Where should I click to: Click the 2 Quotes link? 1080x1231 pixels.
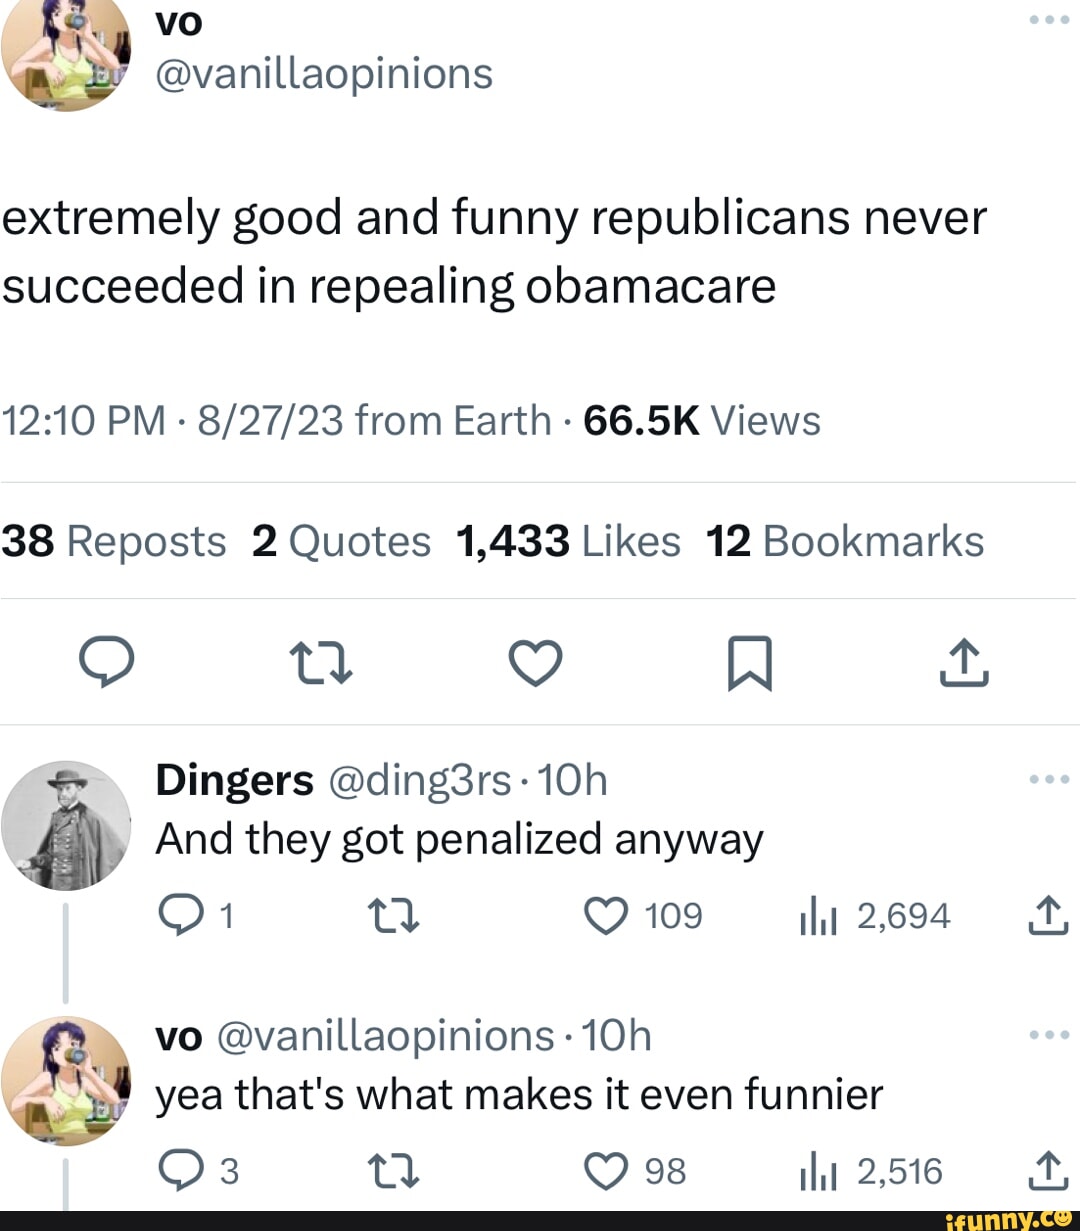(x=342, y=540)
